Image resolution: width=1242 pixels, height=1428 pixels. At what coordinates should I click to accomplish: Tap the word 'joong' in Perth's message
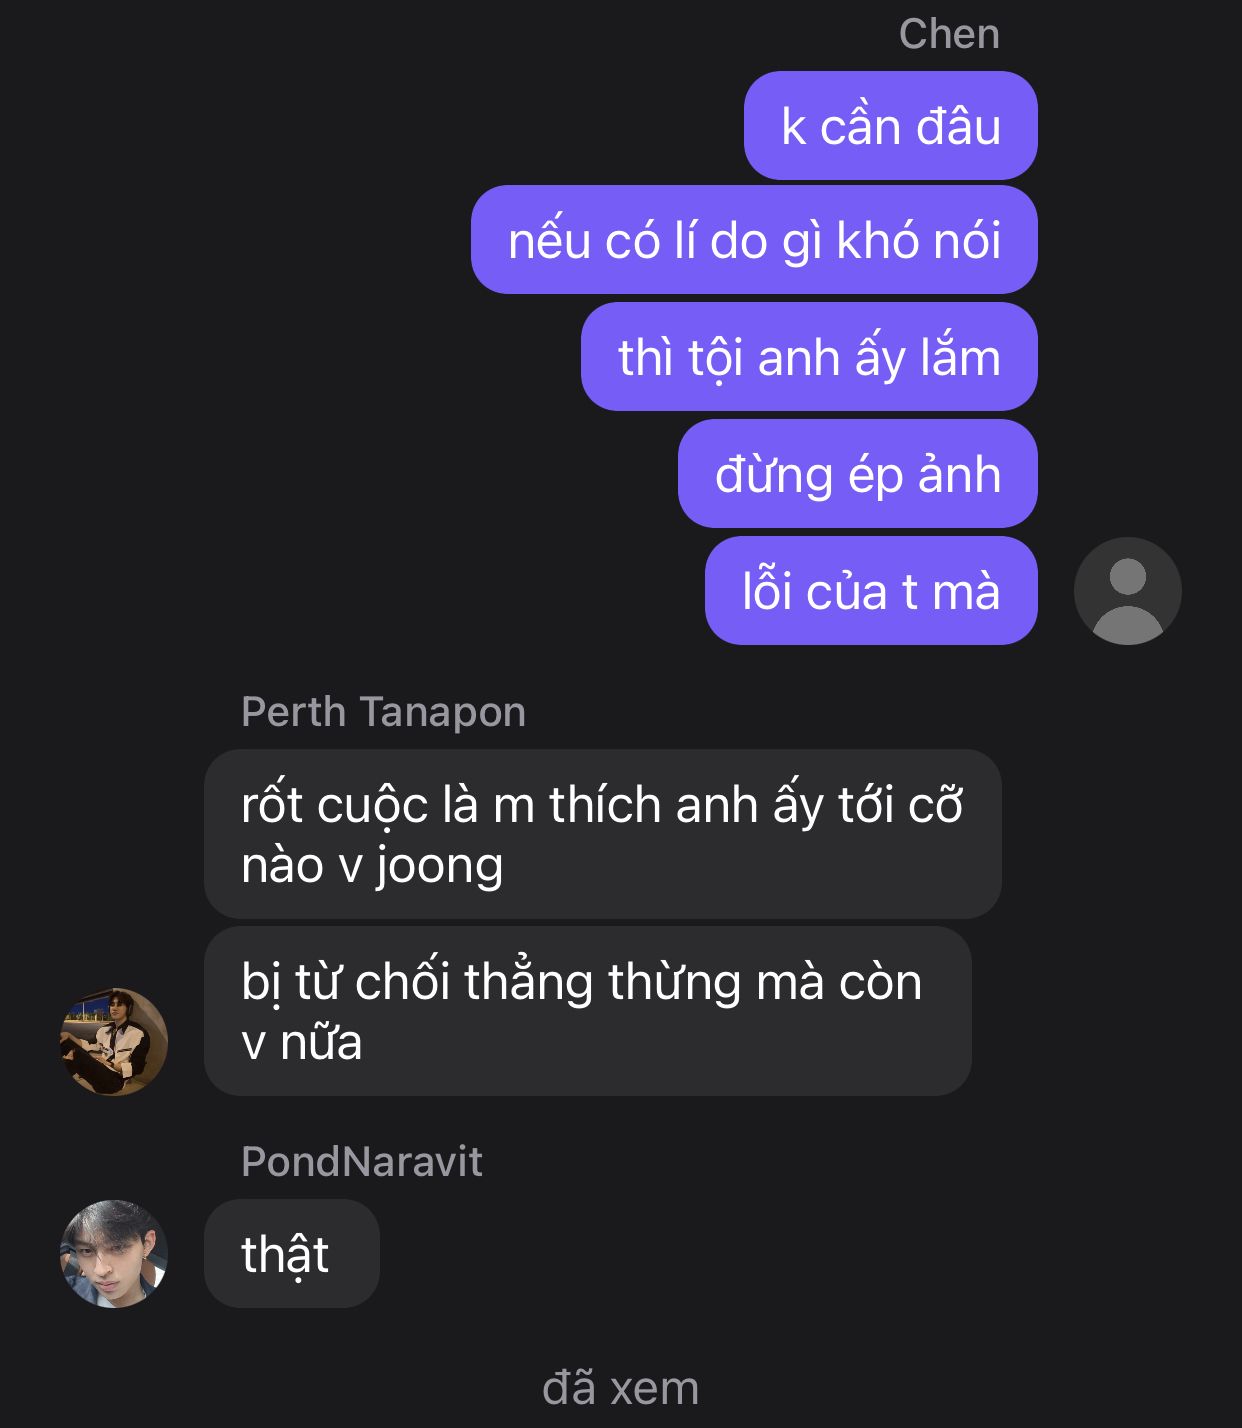pos(439,867)
